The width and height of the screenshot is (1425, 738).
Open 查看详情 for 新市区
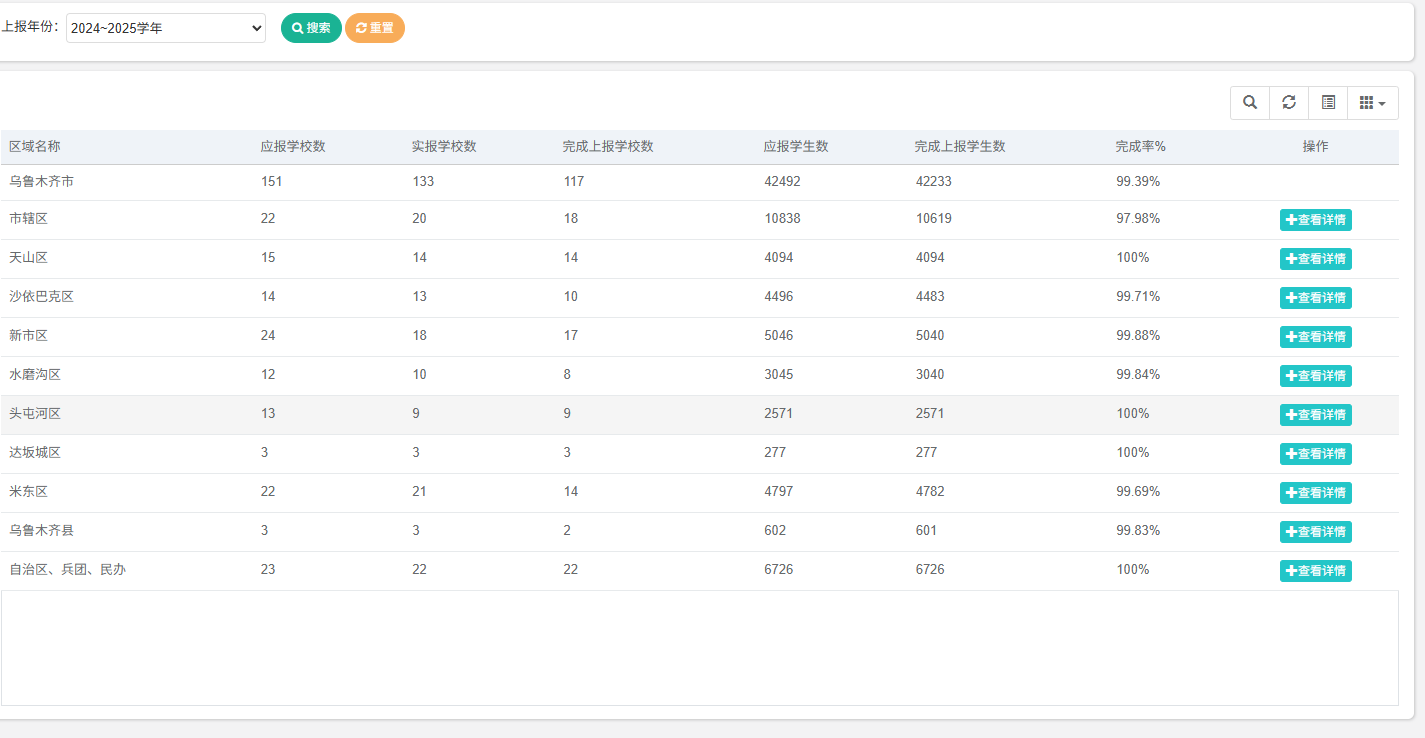coord(1315,337)
